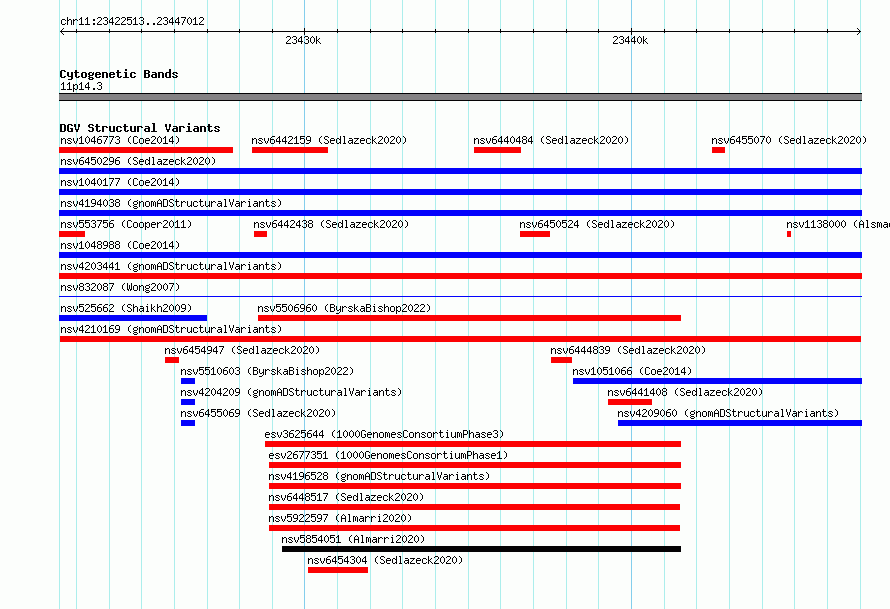This screenshot has width=890, height=609.
Task: Click the thin blue nsv832087 variant line
Action: 460,297
